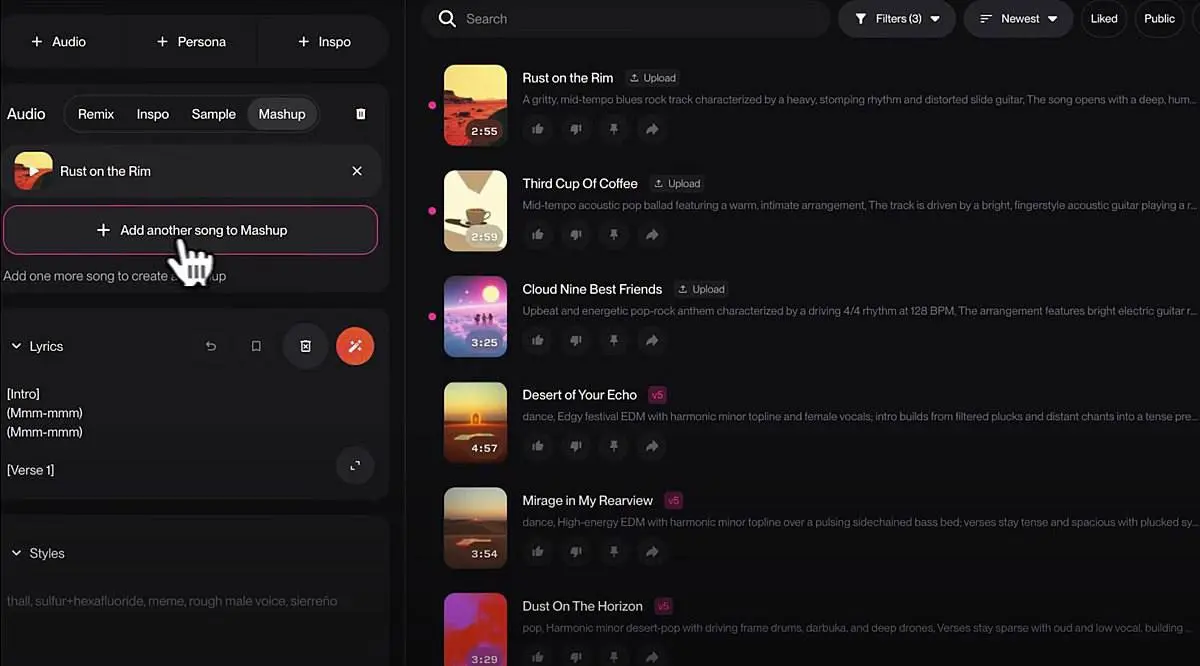
Task: Undo lyrics change with the arrow icon
Action: coord(211,346)
